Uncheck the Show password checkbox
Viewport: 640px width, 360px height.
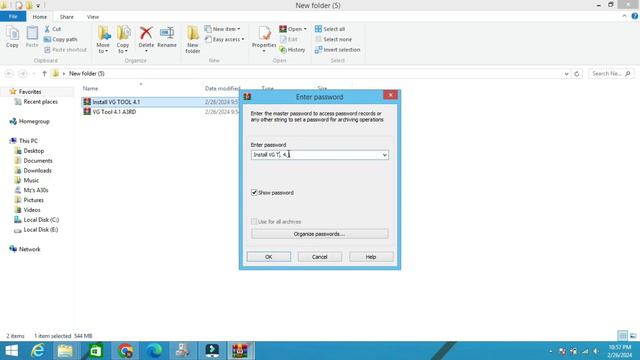coord(254,192)
